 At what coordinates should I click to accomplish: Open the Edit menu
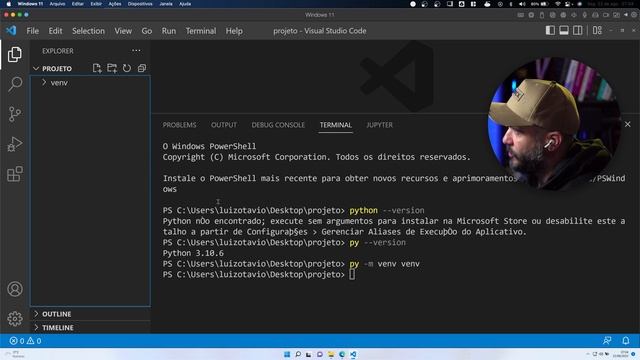pyautogui.click(x=55, y=31)
